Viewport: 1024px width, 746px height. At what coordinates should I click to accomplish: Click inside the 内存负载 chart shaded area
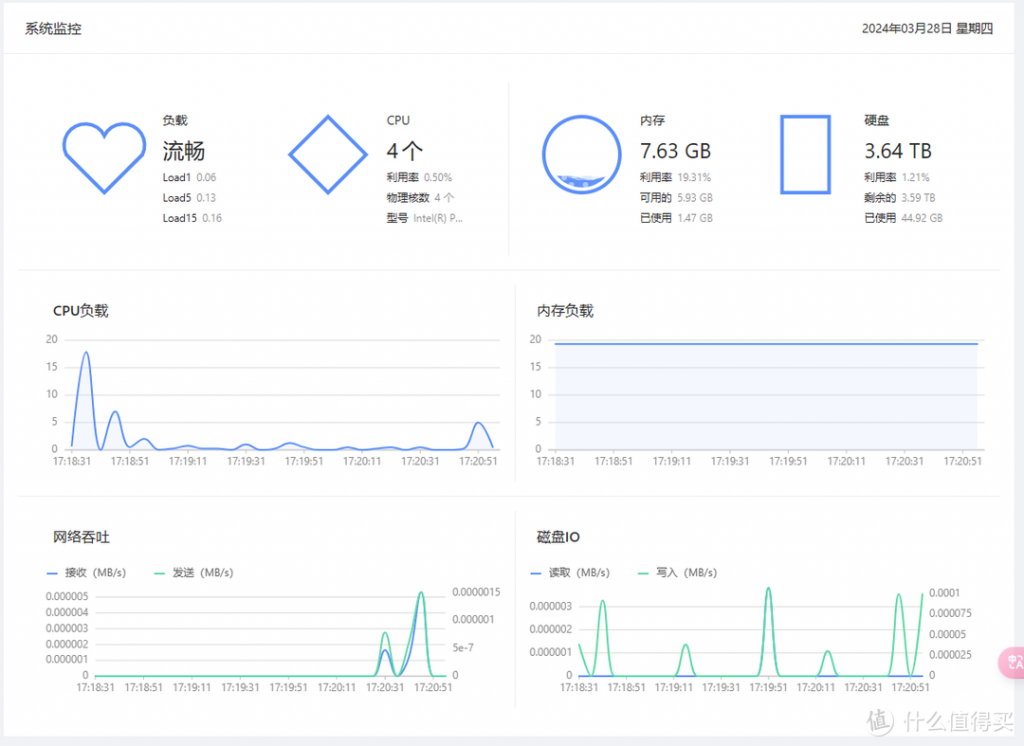pos(765,395)
